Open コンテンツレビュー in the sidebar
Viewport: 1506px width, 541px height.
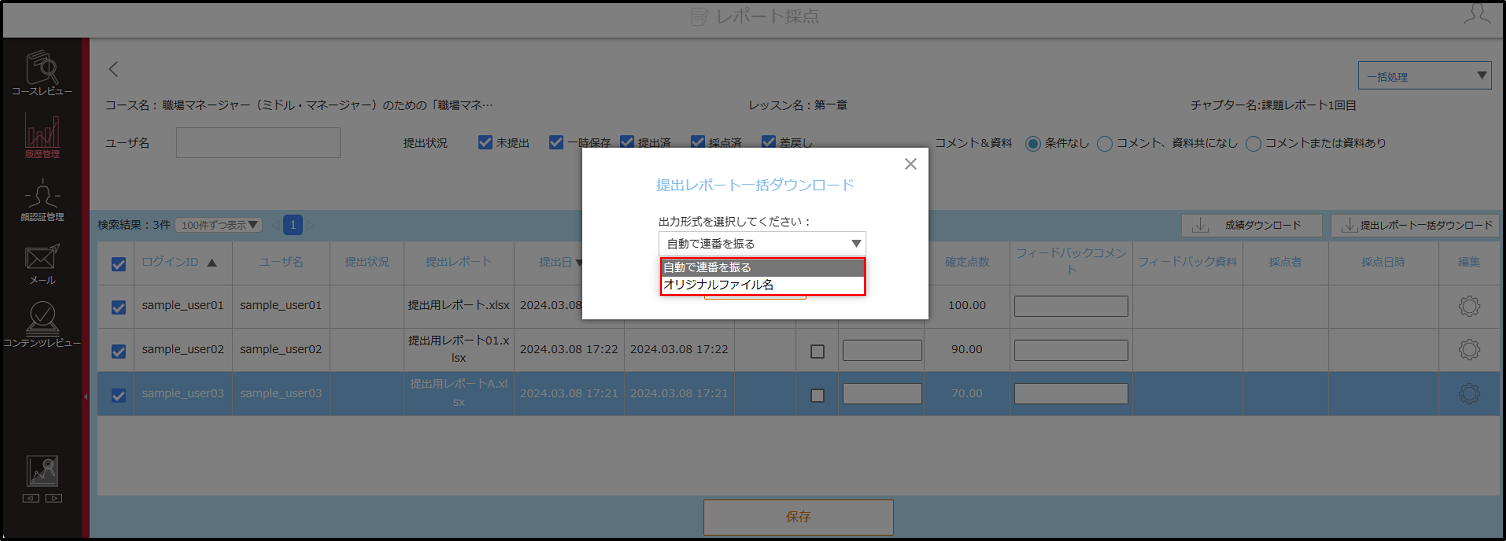(43, 325)
